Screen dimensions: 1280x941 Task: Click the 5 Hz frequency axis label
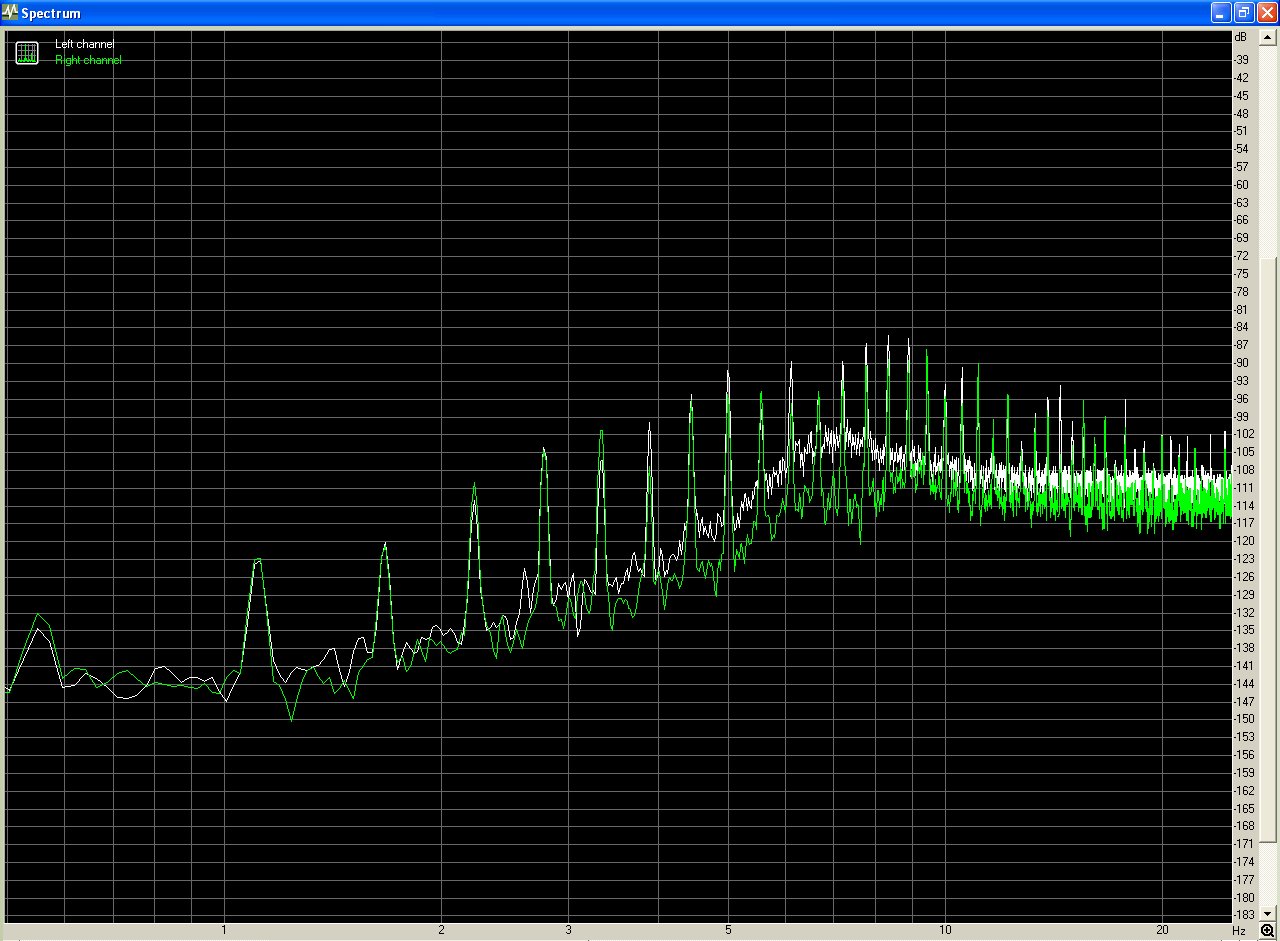pyautogui.click(x=728, y=930)
